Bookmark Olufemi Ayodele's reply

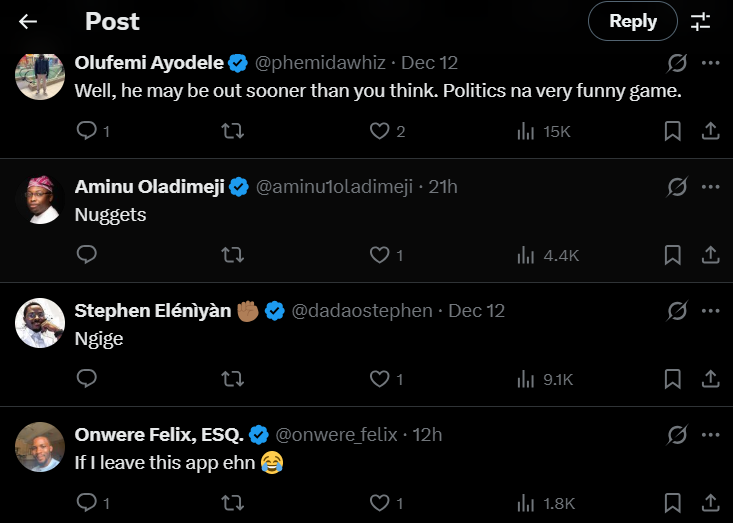tap(673, 131)
